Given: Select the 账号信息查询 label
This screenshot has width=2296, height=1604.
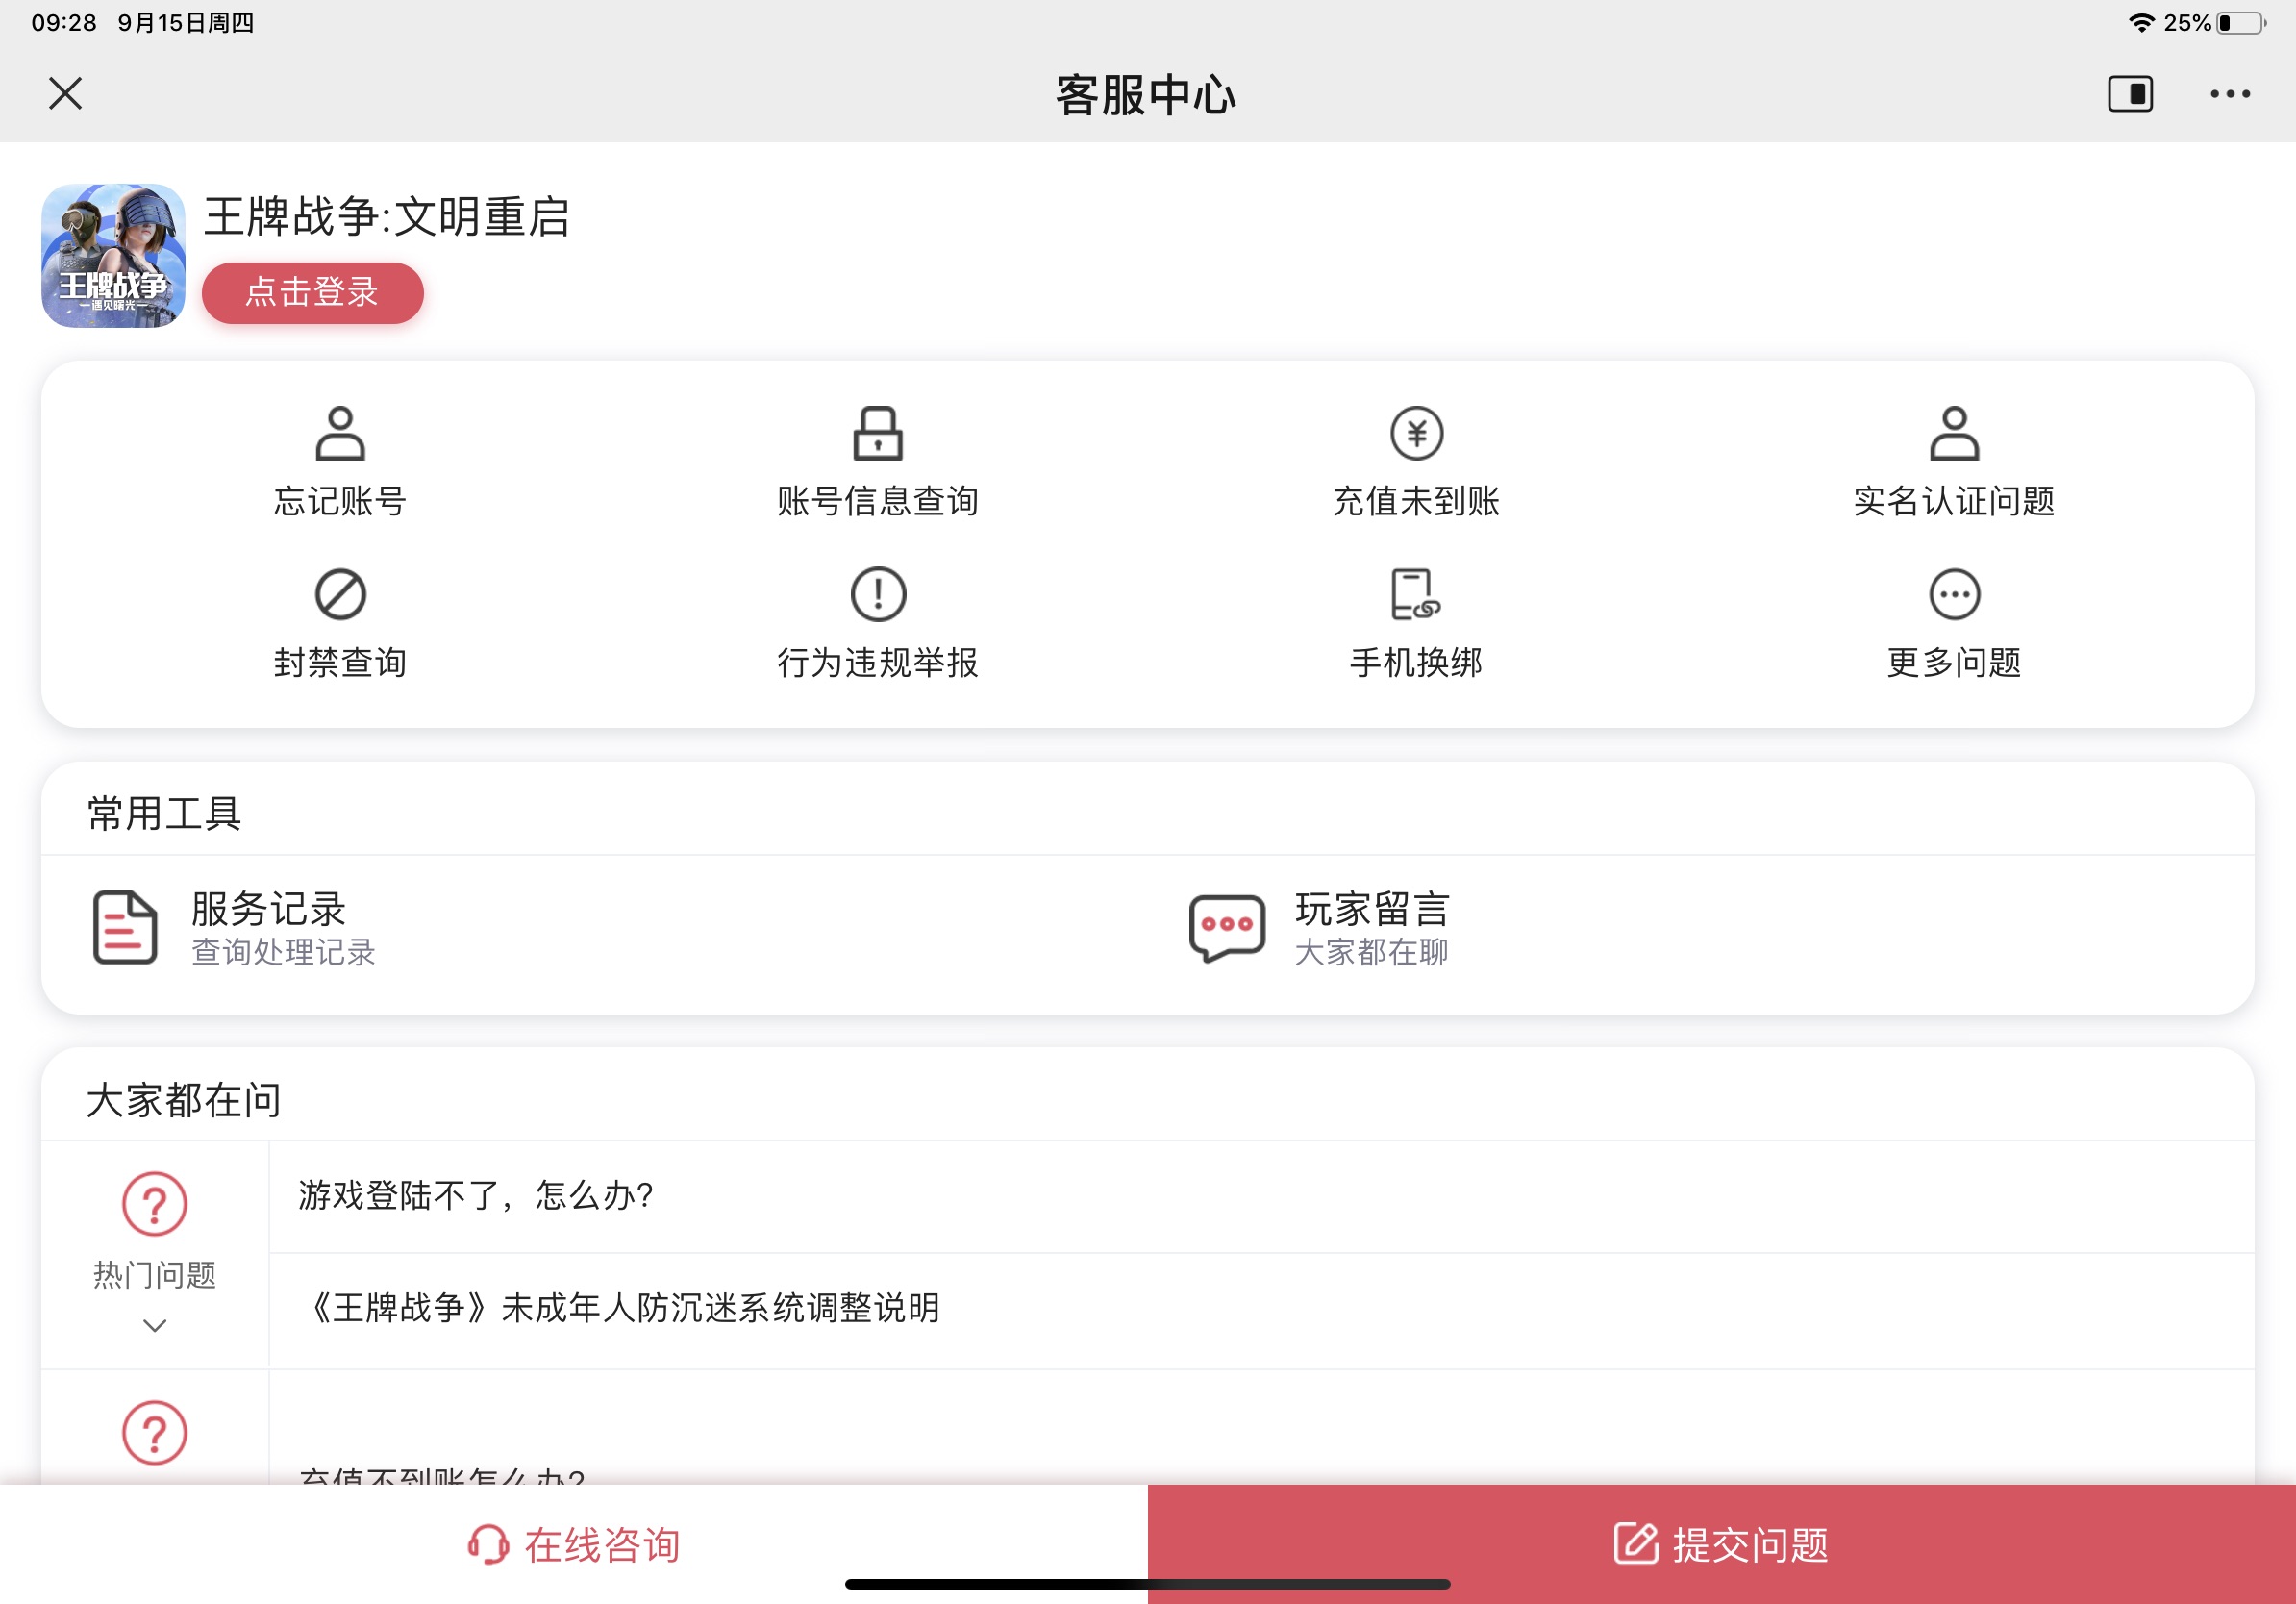Looking at the screenshot, I should 878,501.
